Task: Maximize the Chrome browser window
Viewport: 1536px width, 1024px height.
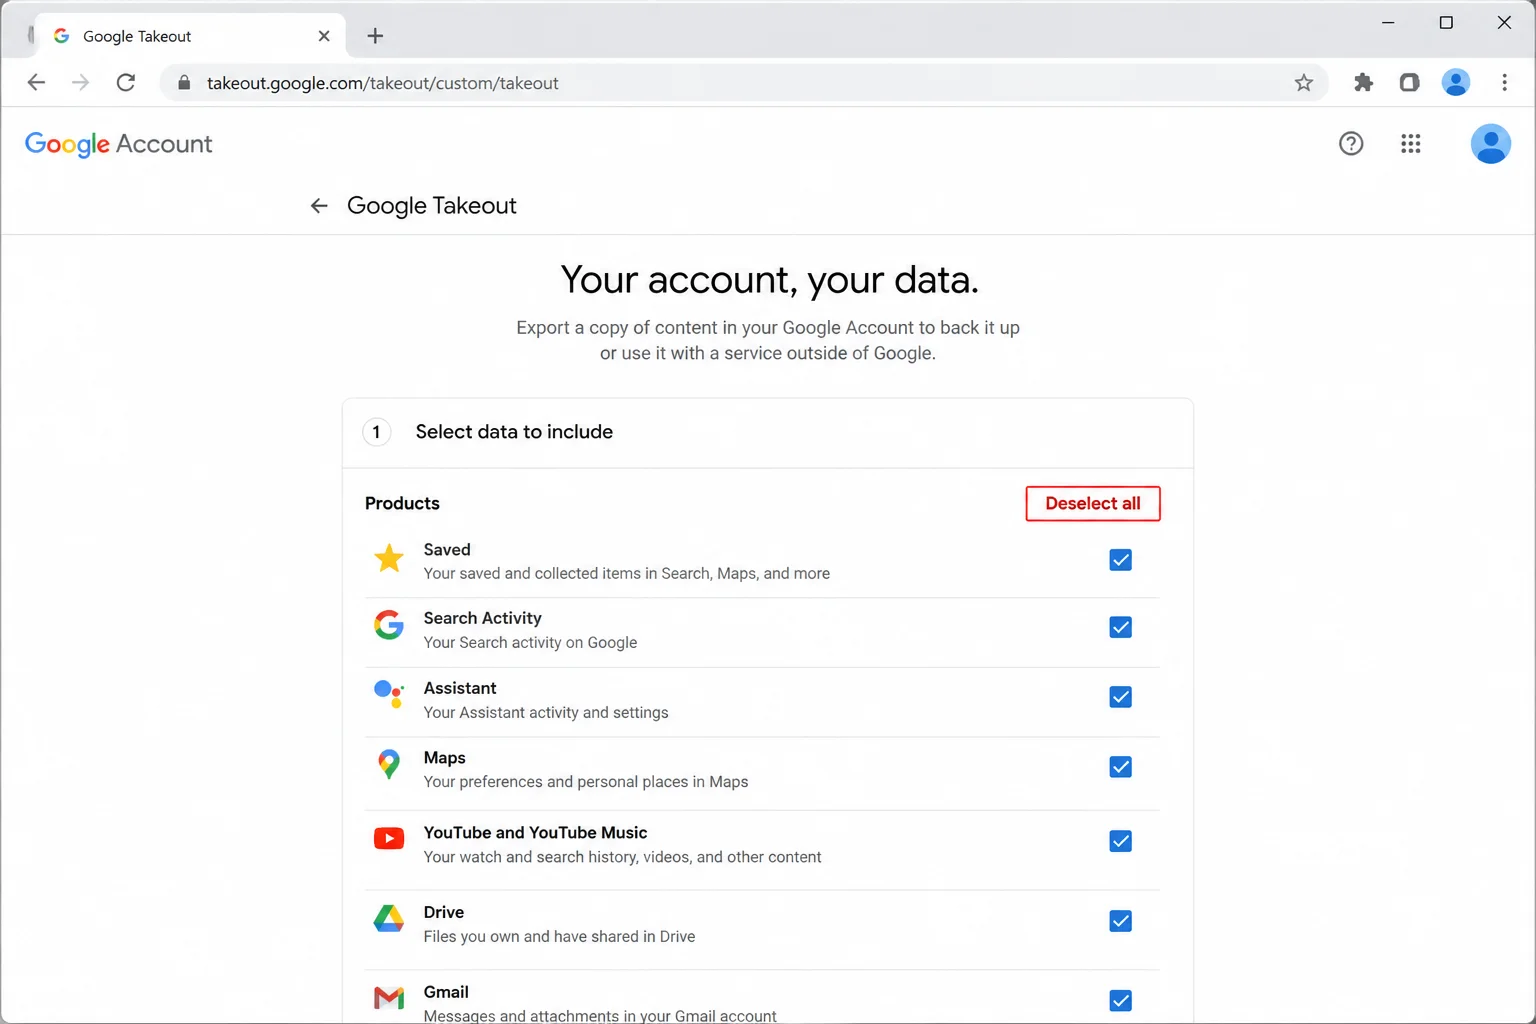Action: tap(1446, 23)
